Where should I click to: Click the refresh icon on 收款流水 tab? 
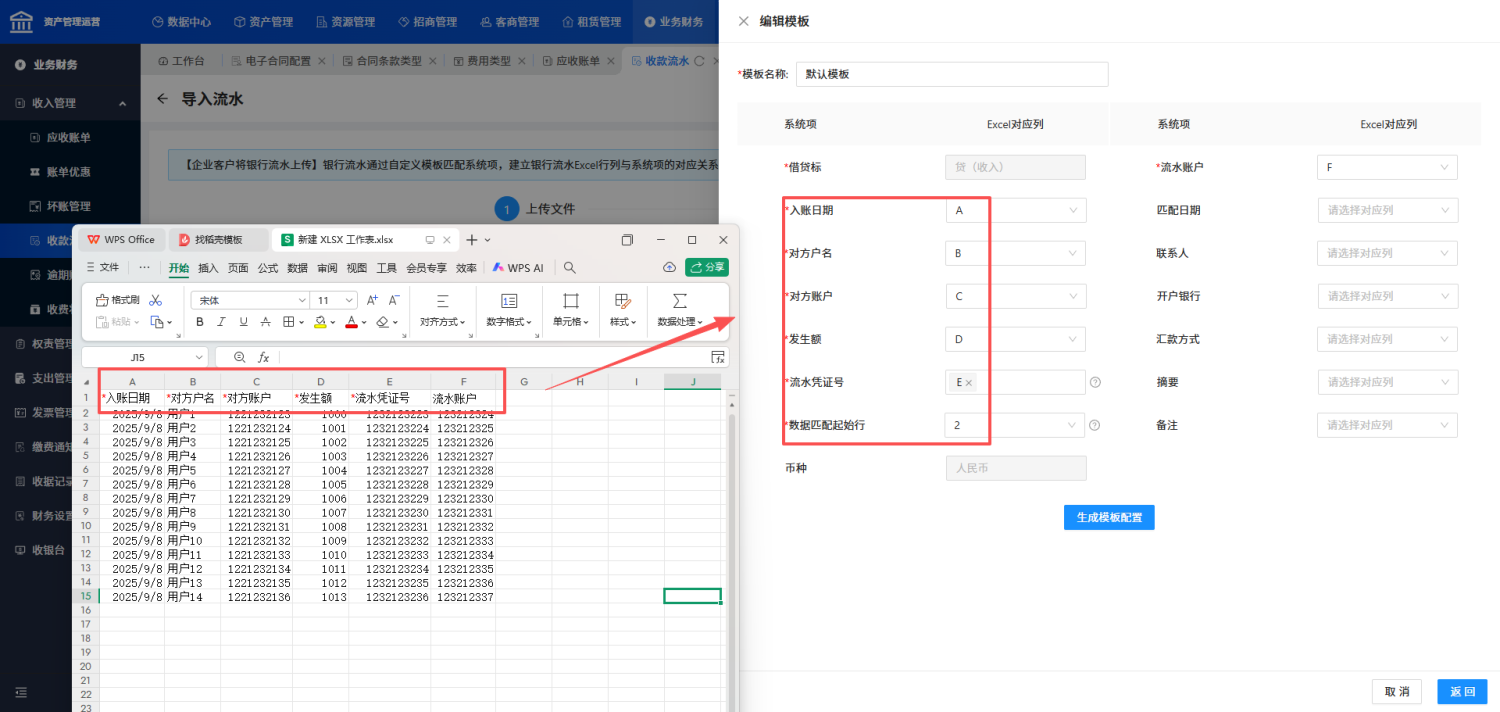point(699,61)
